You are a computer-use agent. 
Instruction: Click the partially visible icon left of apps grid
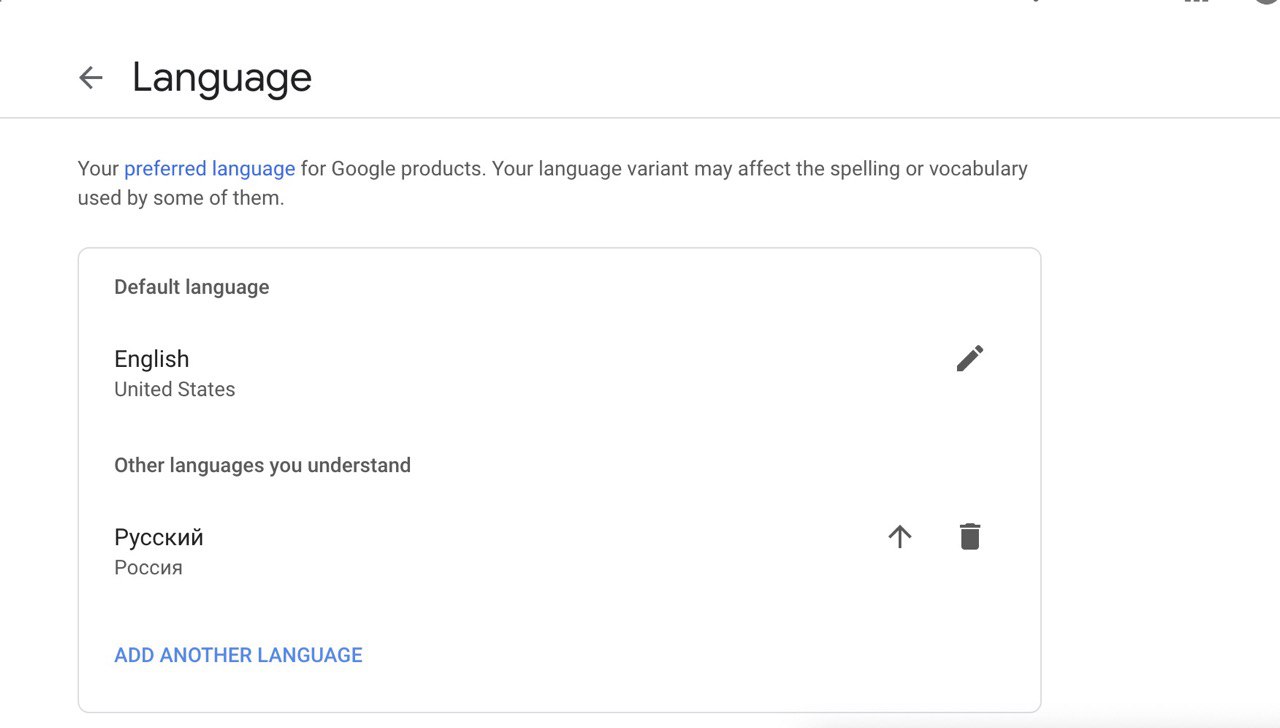pos(1035,1)
